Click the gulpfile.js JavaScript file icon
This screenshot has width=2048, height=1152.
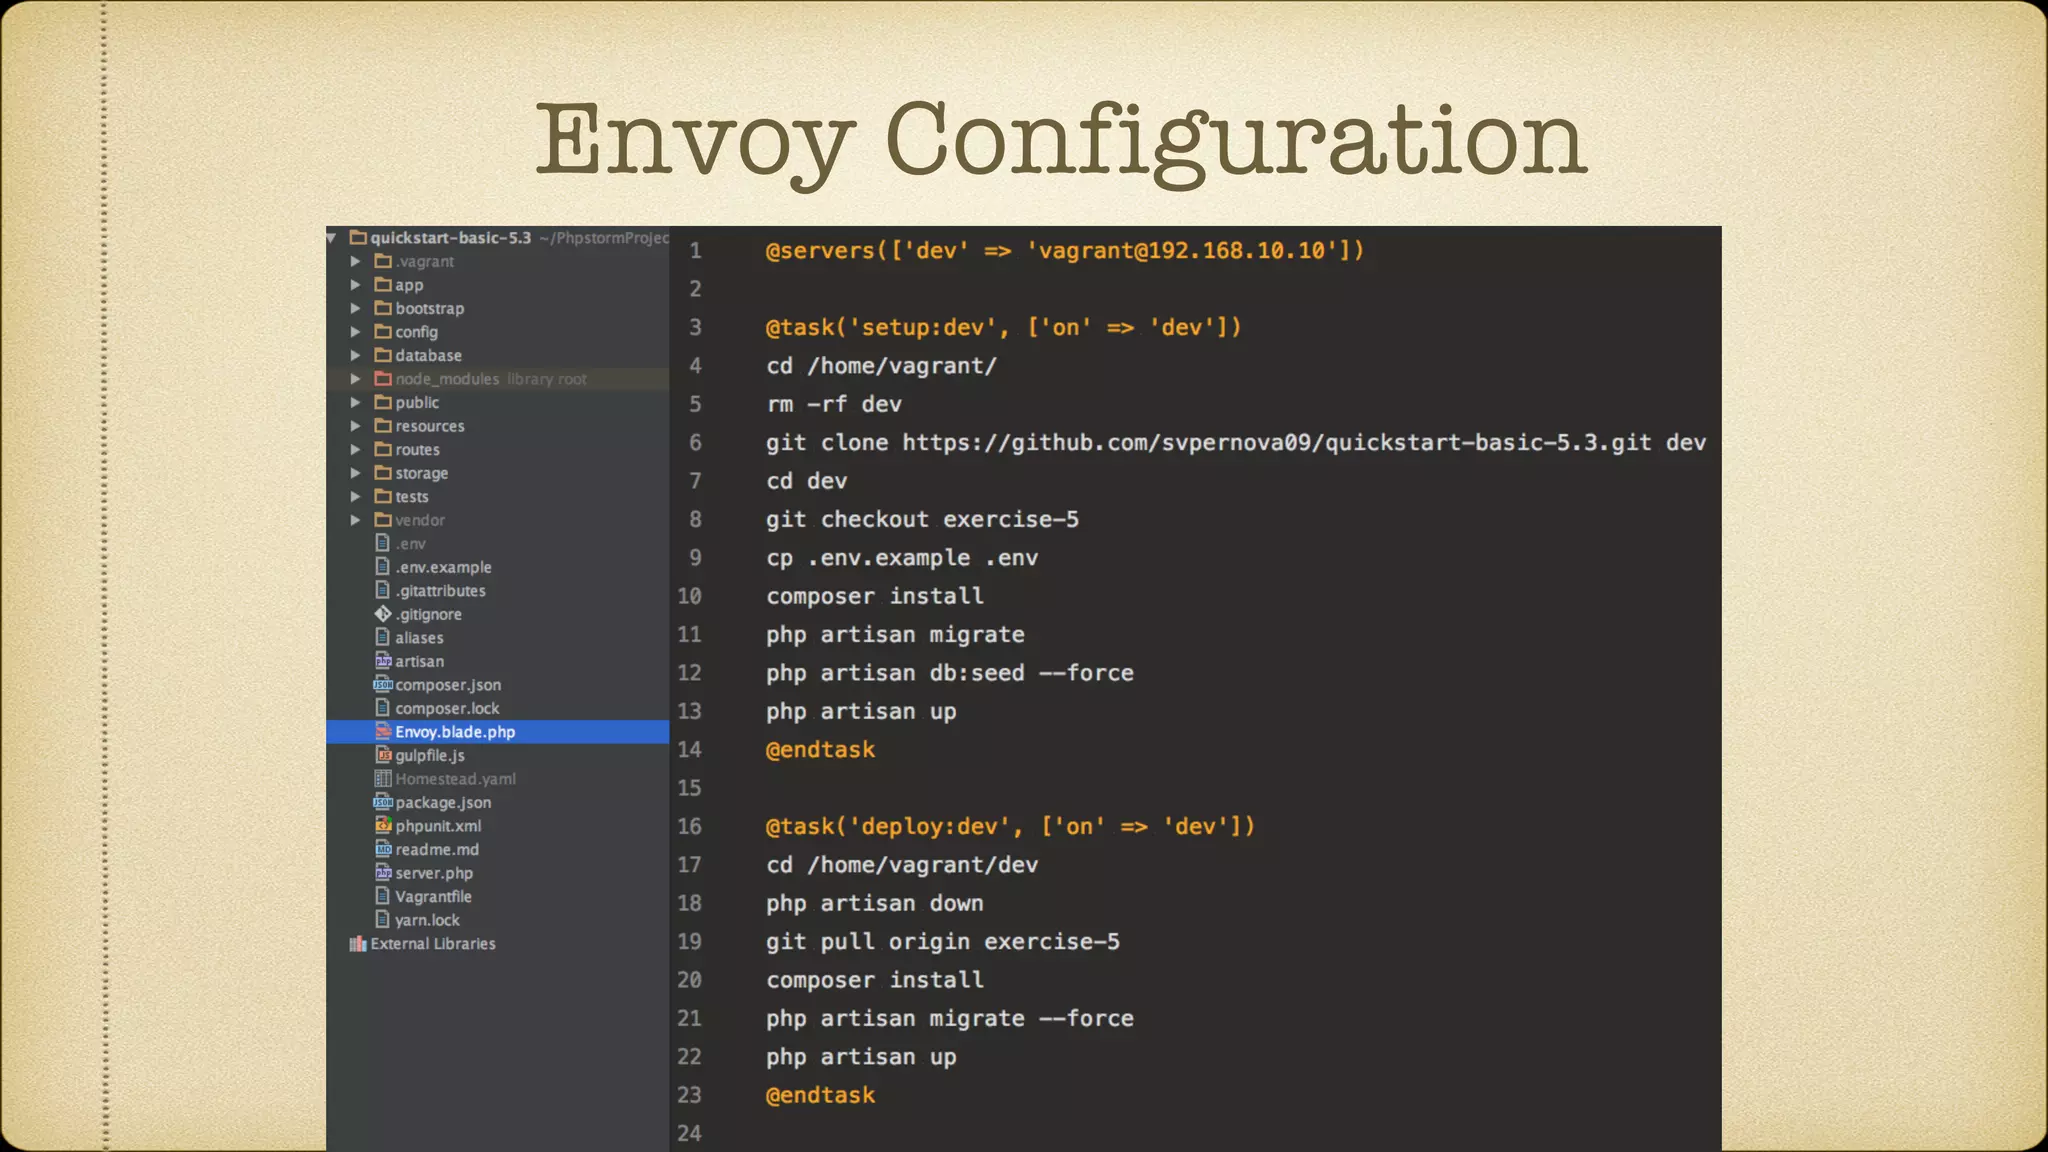tap(383, 755)
